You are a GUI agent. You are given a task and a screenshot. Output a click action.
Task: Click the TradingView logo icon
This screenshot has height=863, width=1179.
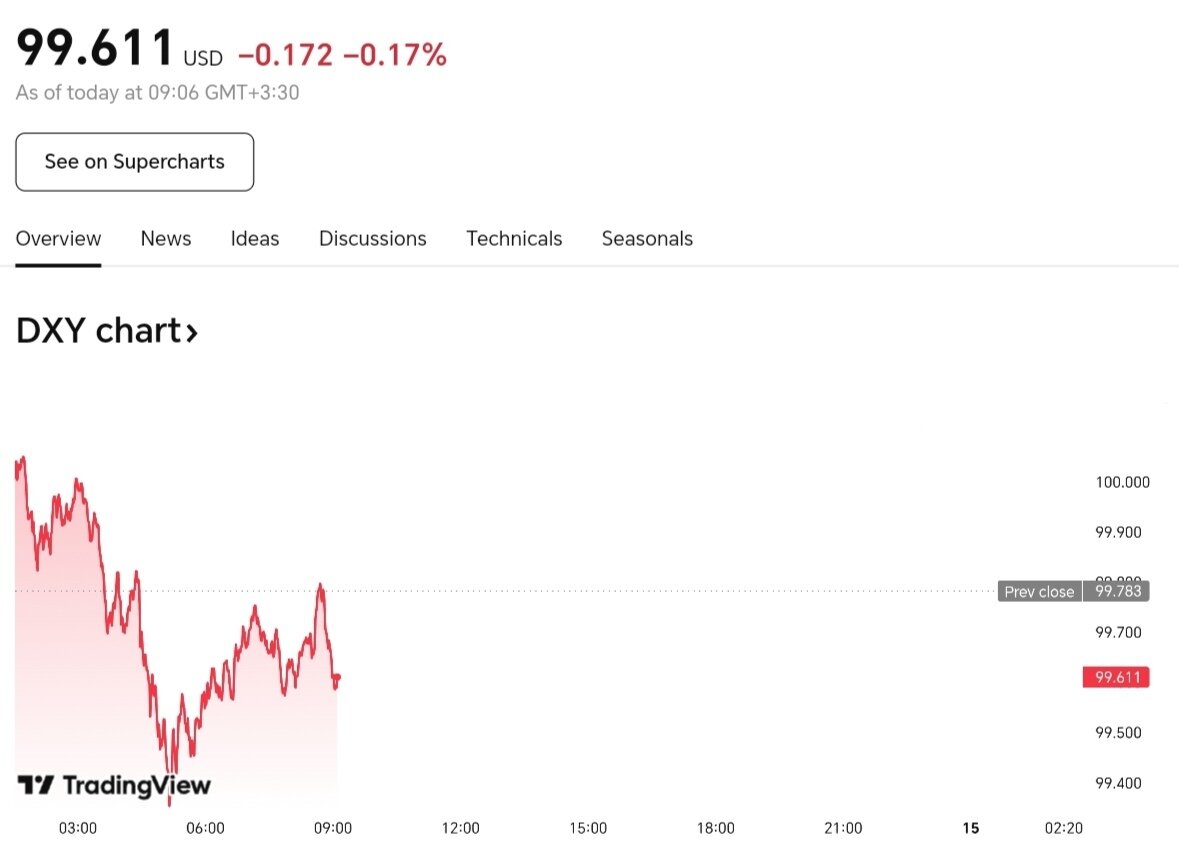36,785
